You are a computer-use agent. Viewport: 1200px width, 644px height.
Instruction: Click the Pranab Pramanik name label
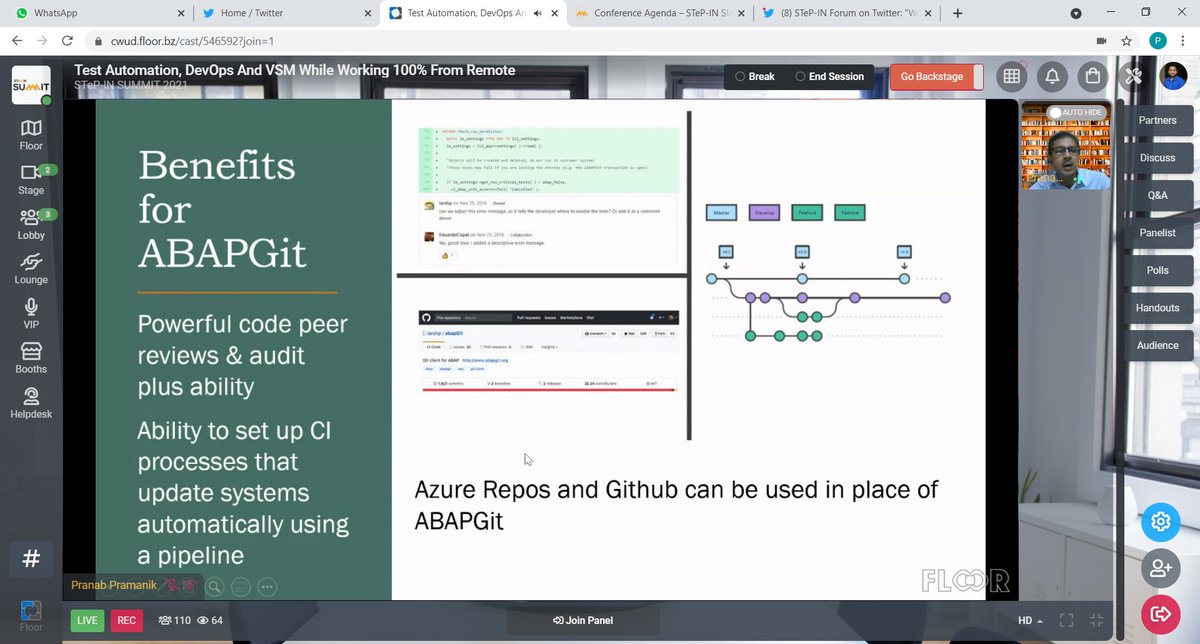tap(113, 587)
